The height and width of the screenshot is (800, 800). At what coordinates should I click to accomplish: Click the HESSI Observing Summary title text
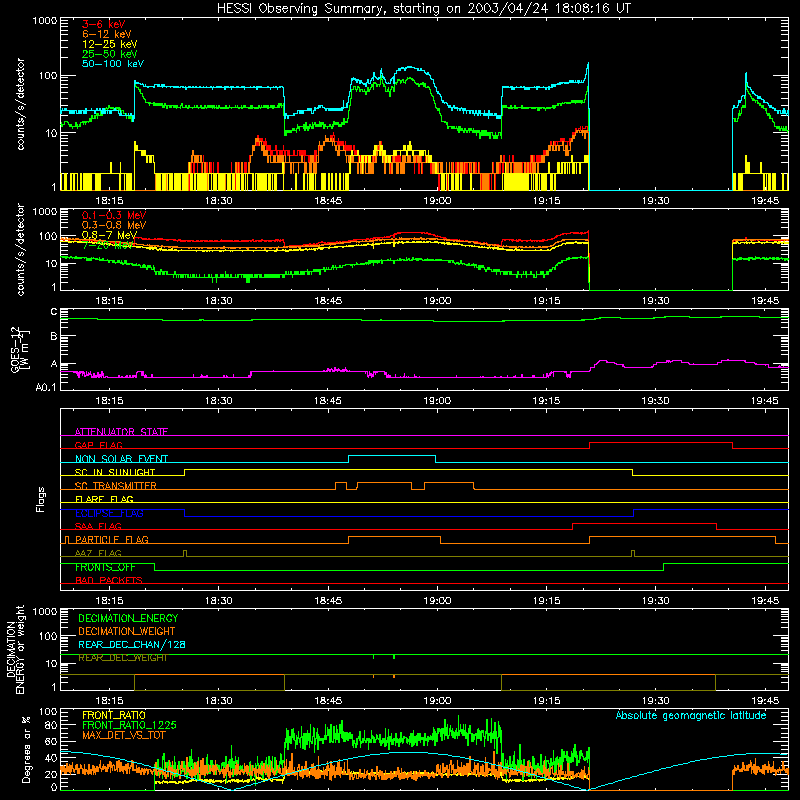click(x=424, y=9)
